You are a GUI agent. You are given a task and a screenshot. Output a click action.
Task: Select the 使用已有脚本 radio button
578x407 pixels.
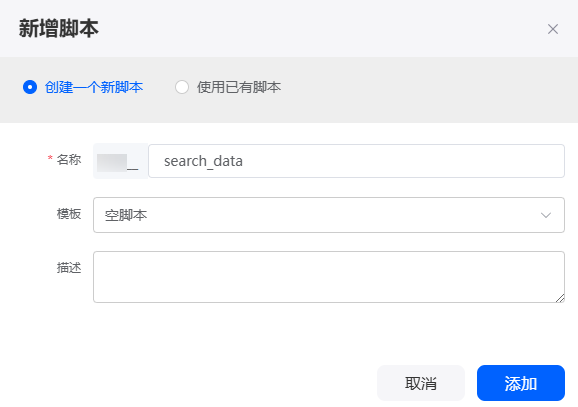[182, 87]
